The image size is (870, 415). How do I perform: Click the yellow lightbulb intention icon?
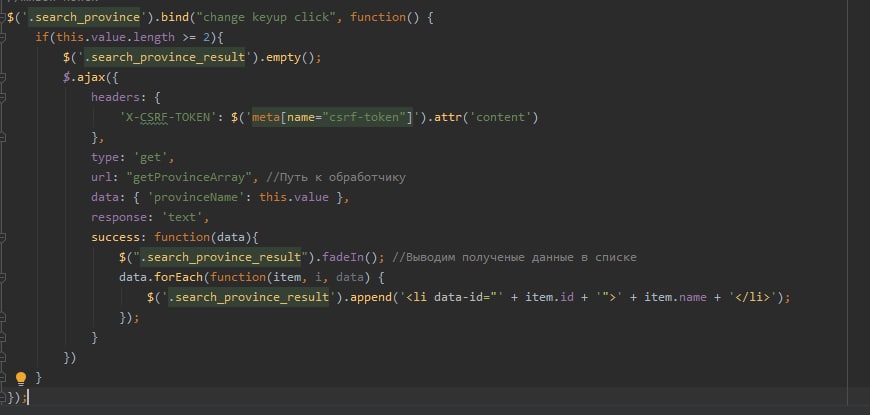point(21,378)
